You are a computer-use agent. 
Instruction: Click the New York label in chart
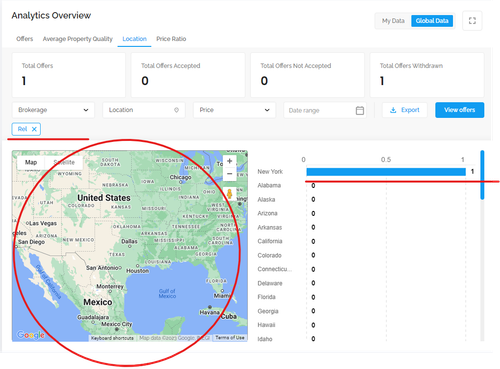pyautogui.click(x=270, y=172)
